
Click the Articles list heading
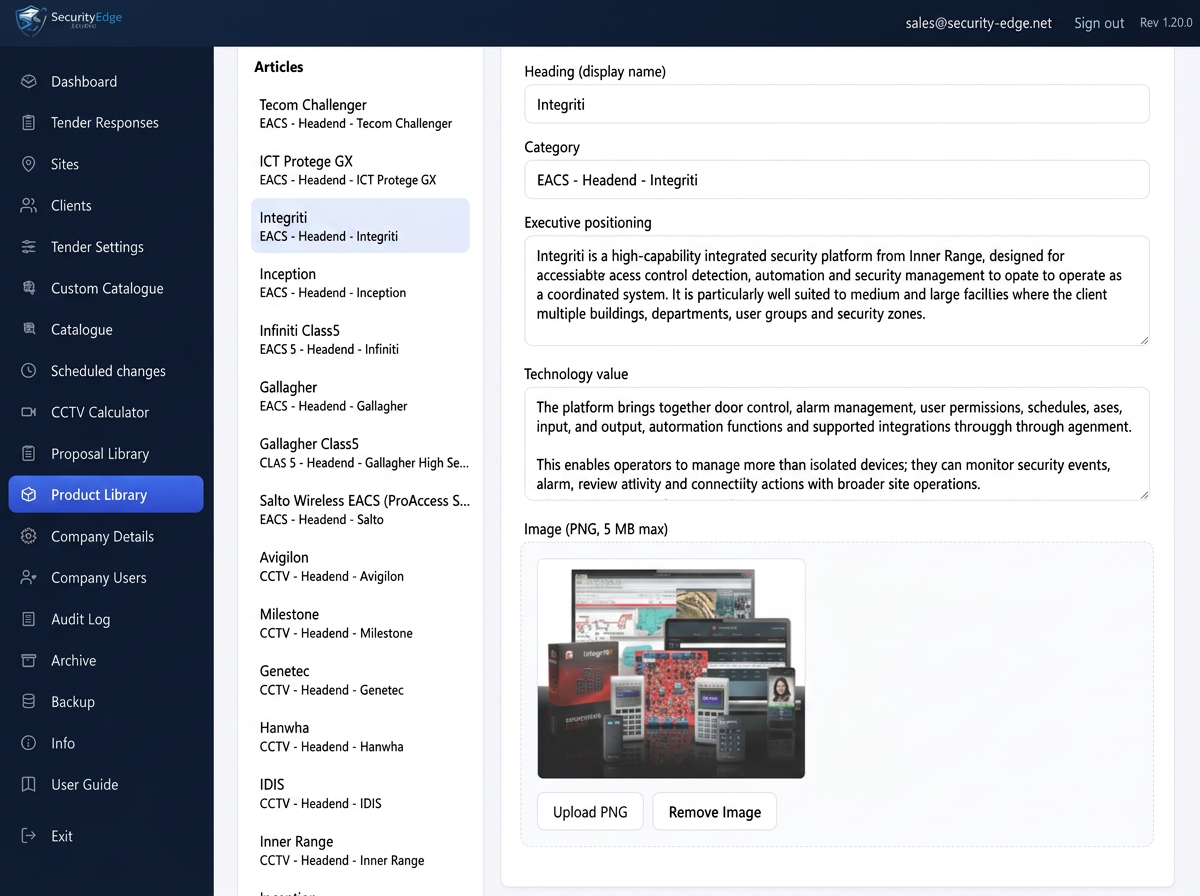279,67
